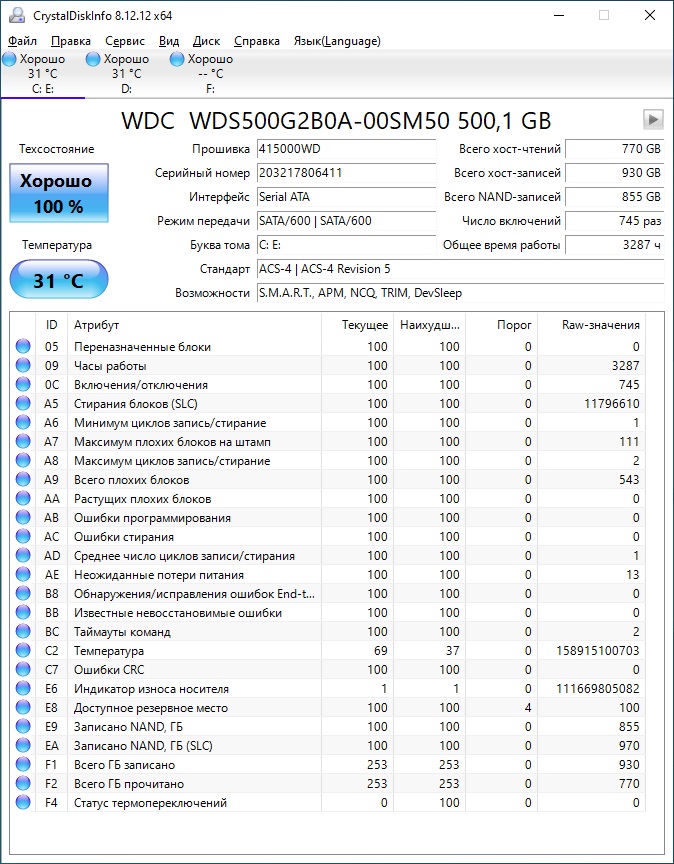Select the C: E: disk status orb
This screenshot has height=864, width=674.
[9, 60]
